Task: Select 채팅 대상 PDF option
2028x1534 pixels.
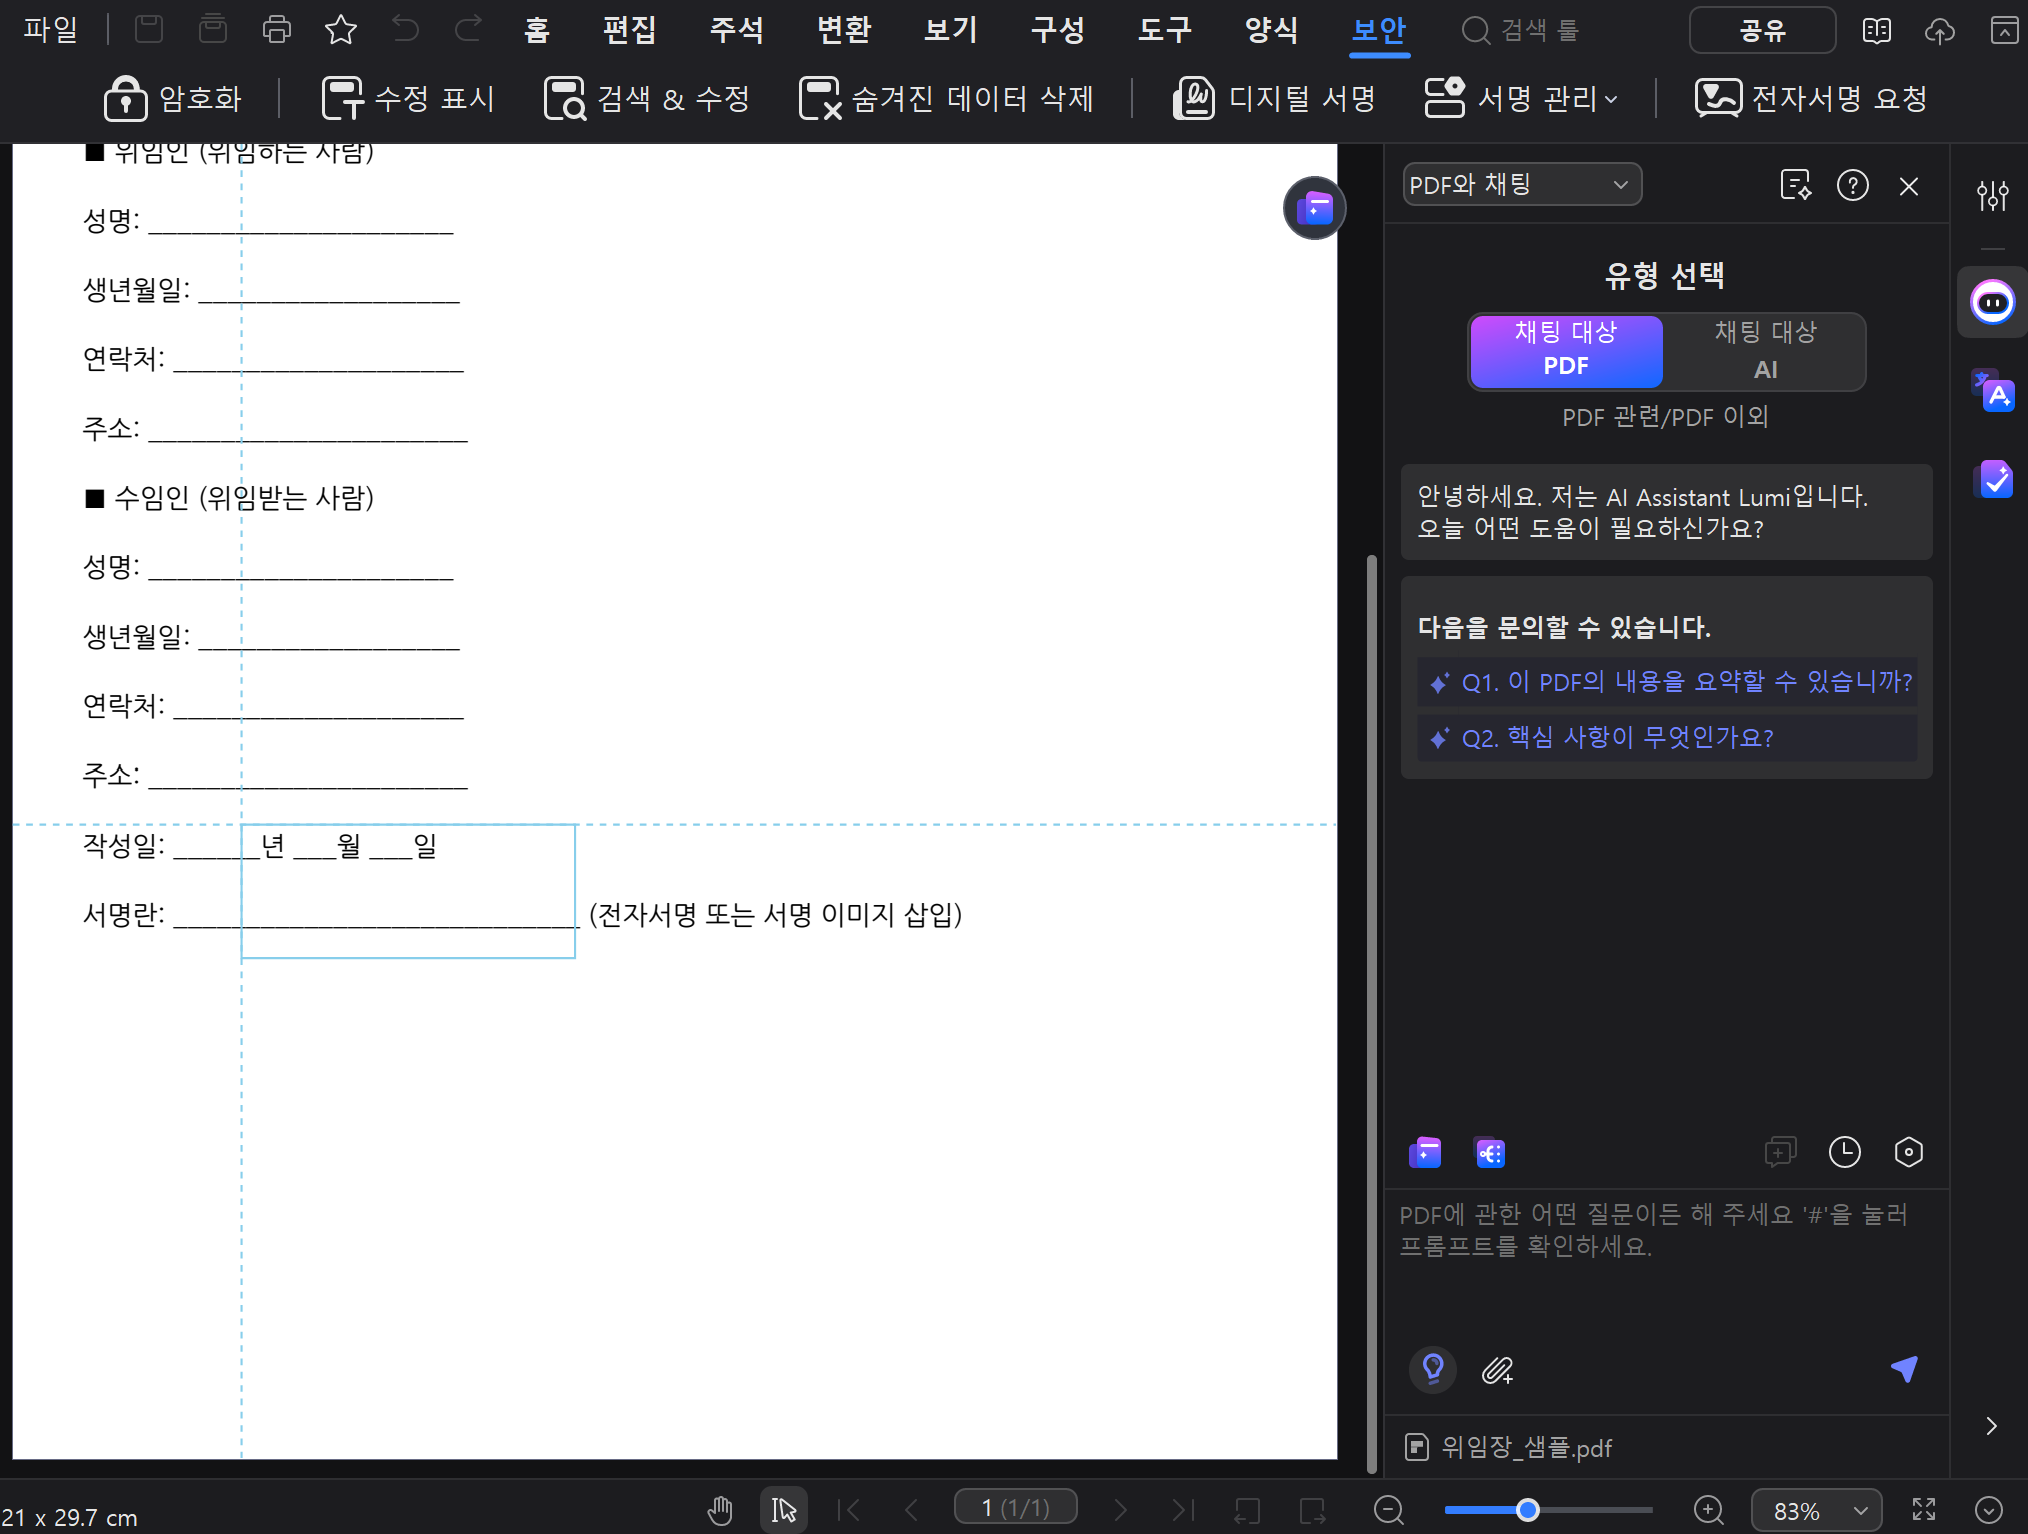Action: pyautogui.click(x=1565, y=351)
